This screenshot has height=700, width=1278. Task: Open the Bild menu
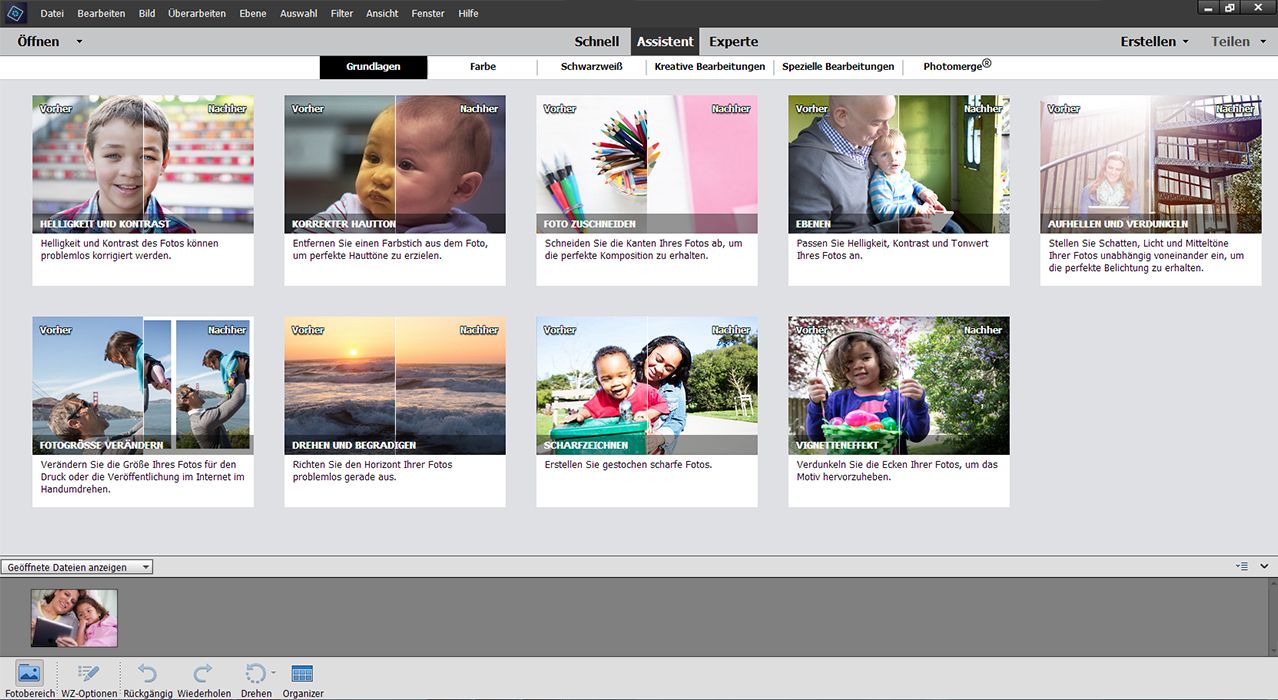click(x=146, y=13)
